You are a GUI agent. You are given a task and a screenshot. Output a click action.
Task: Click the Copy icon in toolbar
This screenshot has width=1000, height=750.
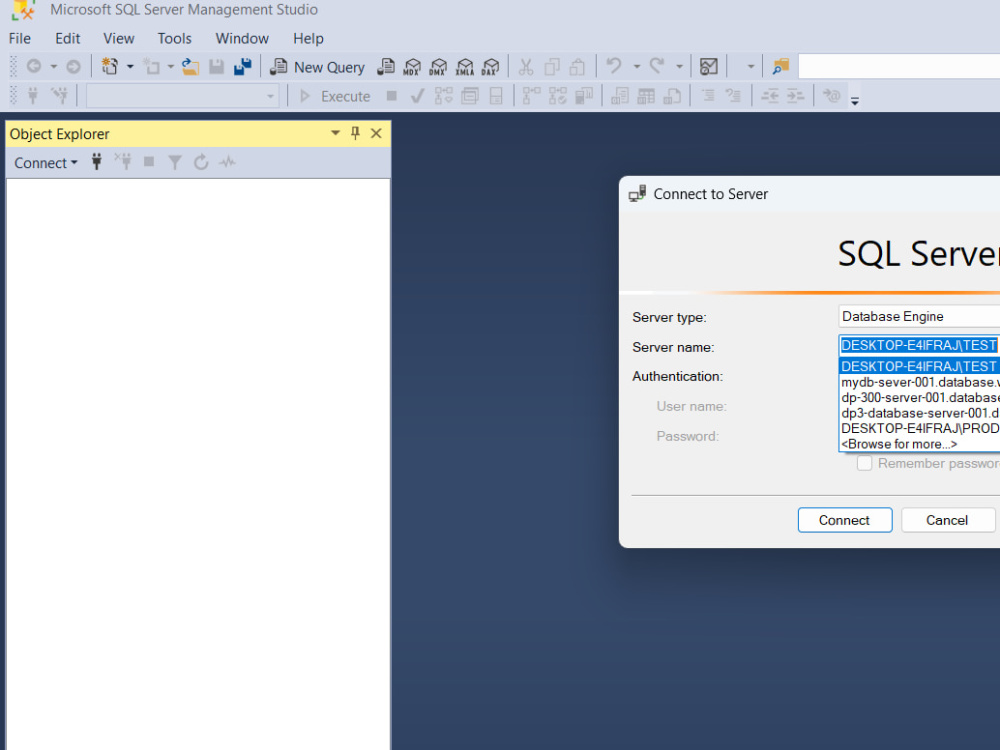(552, 67)
